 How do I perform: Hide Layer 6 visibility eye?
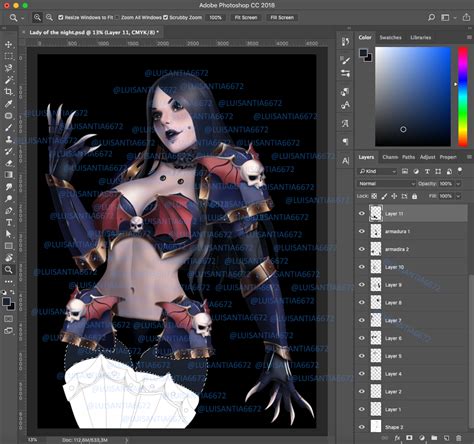click(x=362, y=338)
